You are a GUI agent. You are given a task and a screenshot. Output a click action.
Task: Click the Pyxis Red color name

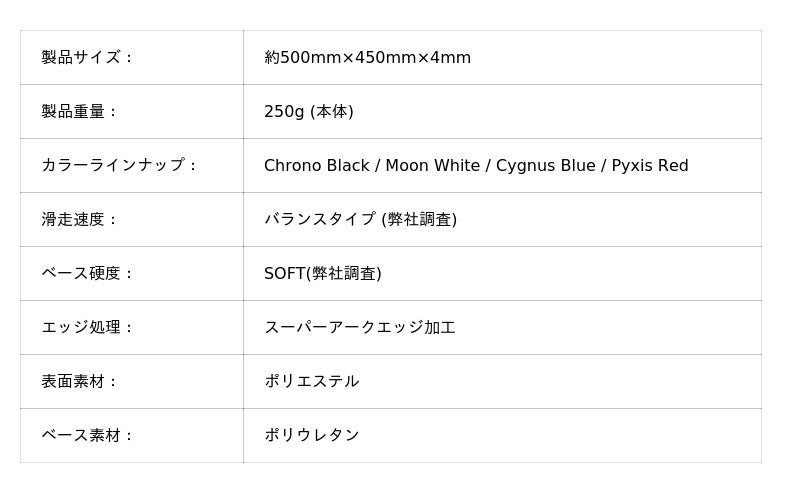(650, 166)
